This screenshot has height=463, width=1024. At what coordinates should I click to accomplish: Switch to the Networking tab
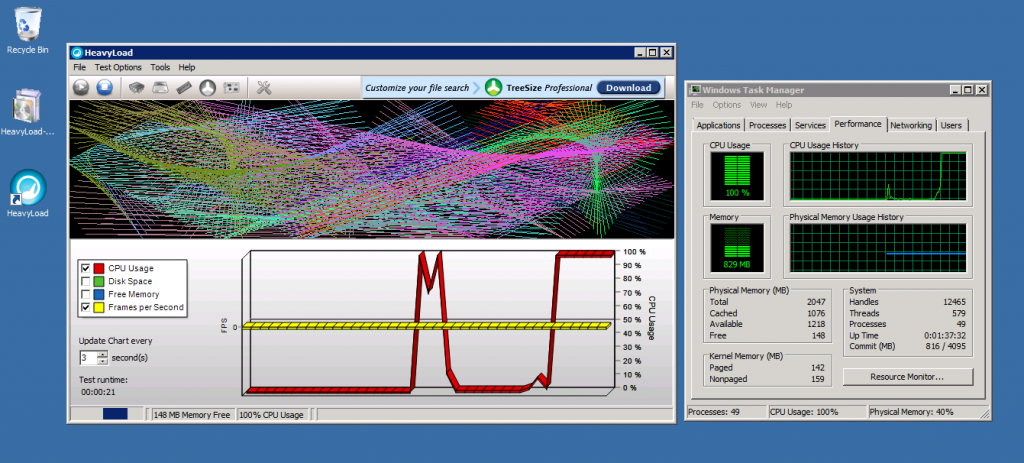coord(911,125)
